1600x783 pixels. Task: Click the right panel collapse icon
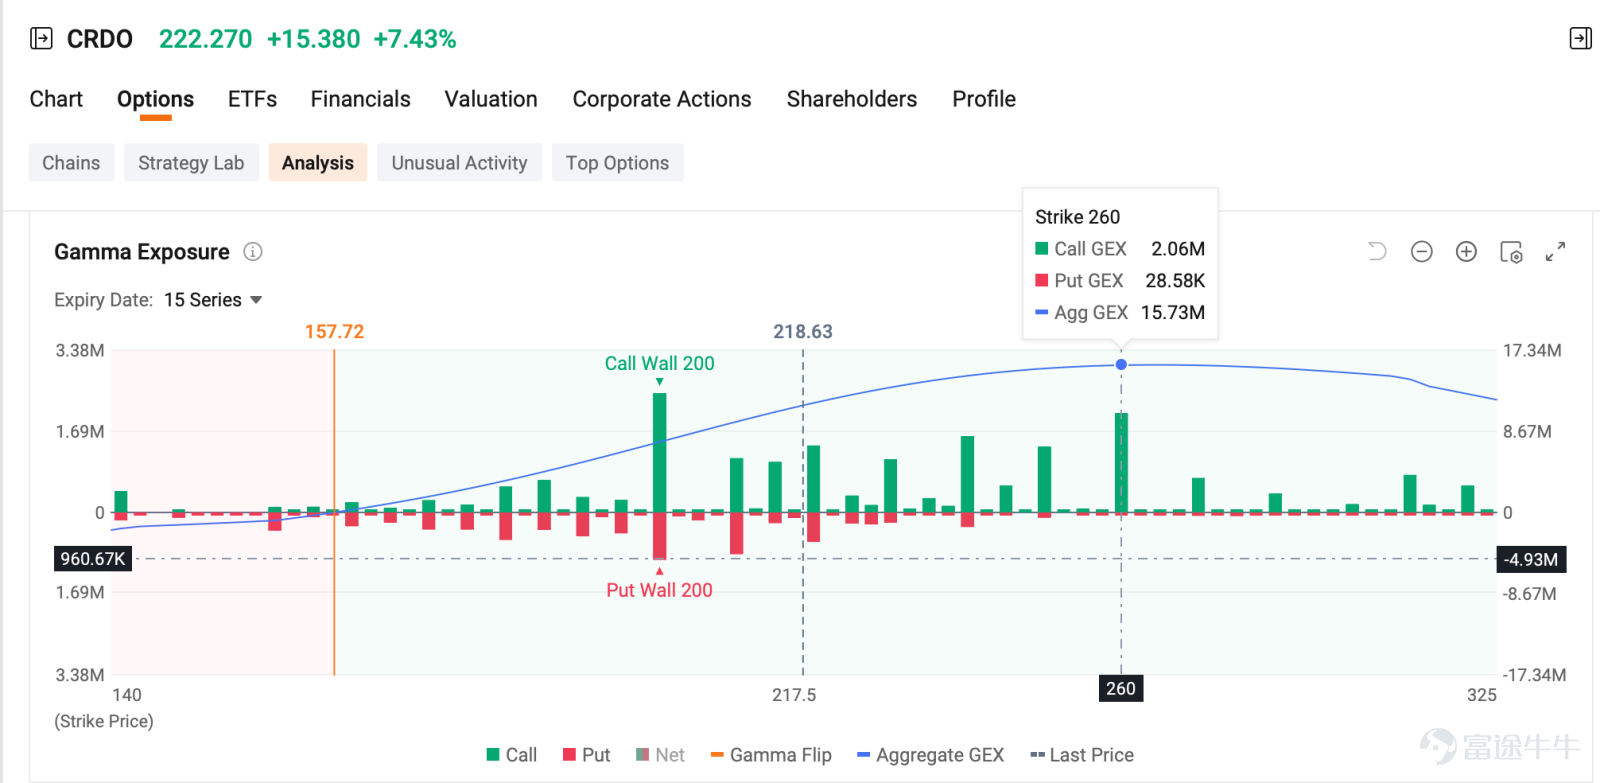(1580, 39)
